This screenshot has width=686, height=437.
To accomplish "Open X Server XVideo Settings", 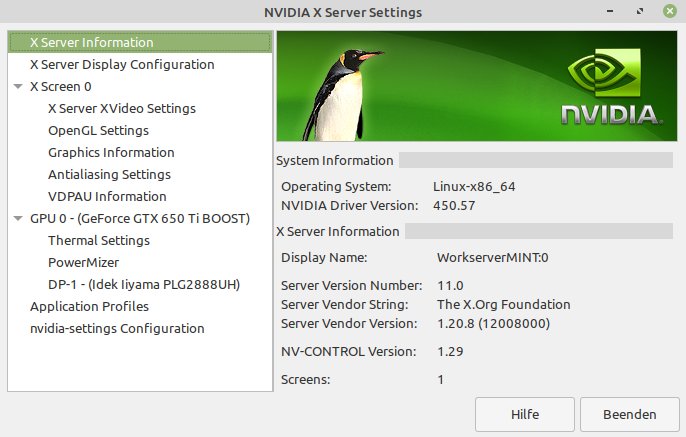I will pyautogui.click(x=122, y=109).
